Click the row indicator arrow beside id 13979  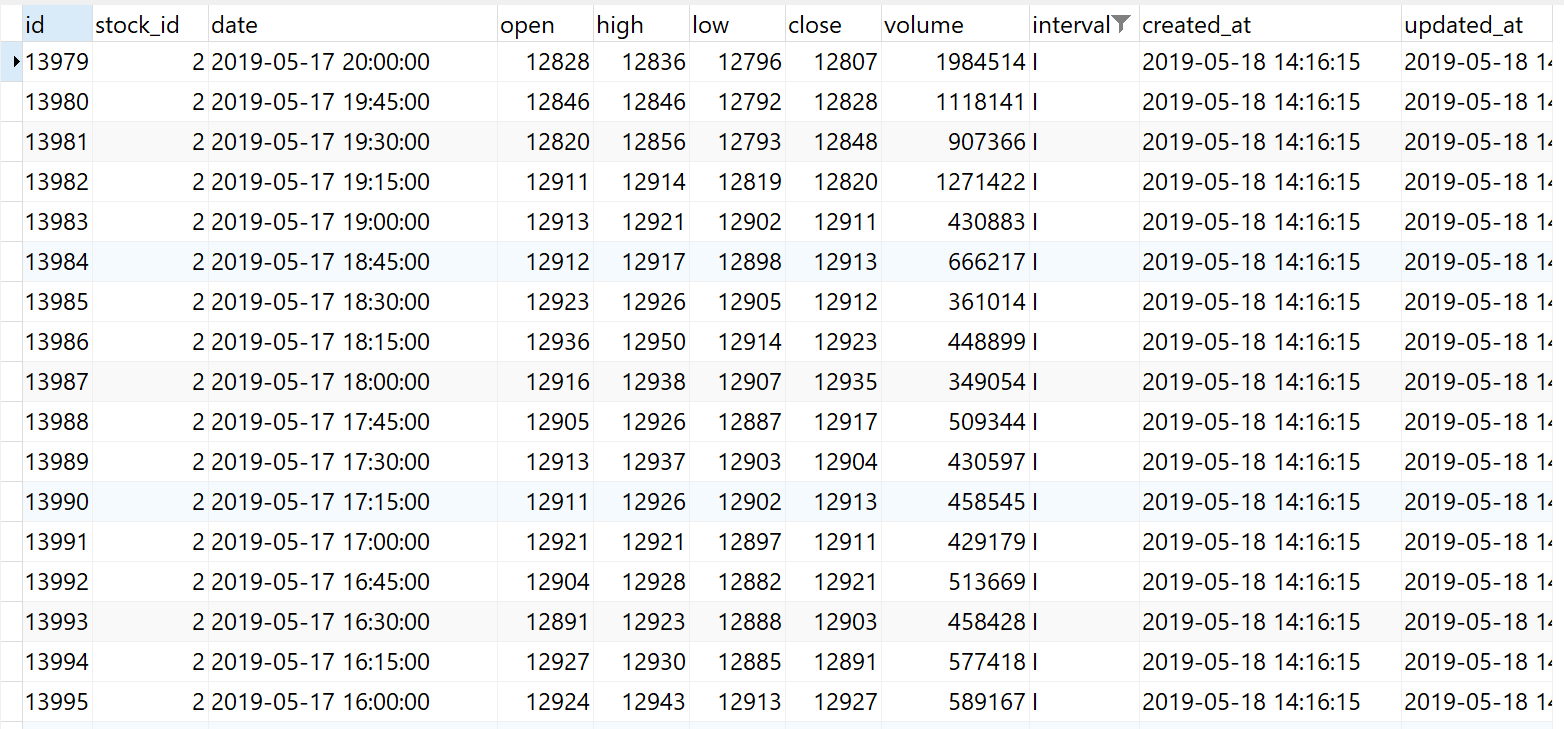point(16,62)
